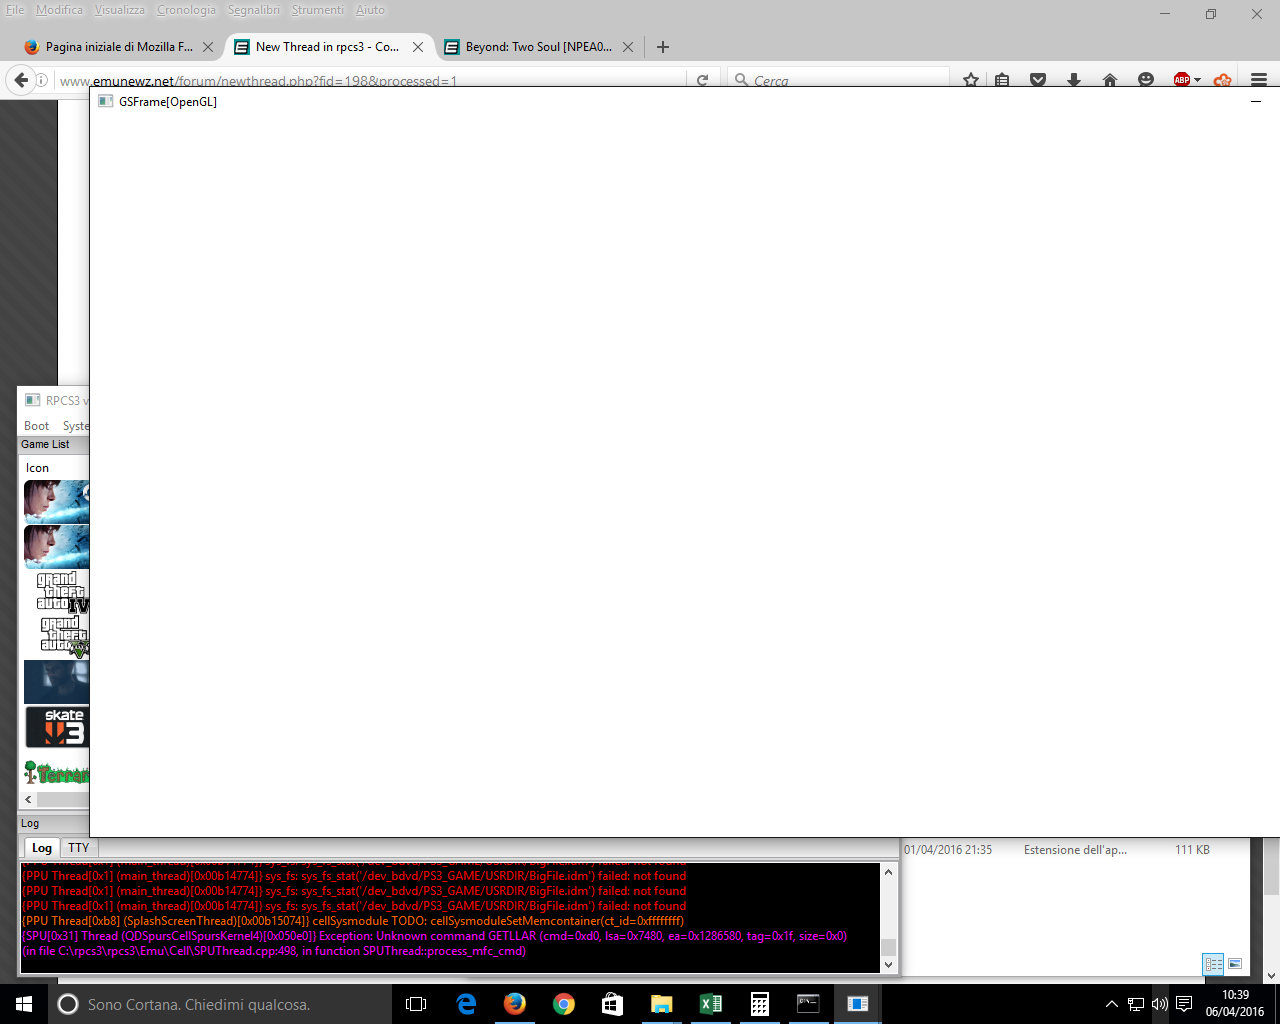Click the Firefox bookmark star icon
1280x1024 pixels.
970,80
